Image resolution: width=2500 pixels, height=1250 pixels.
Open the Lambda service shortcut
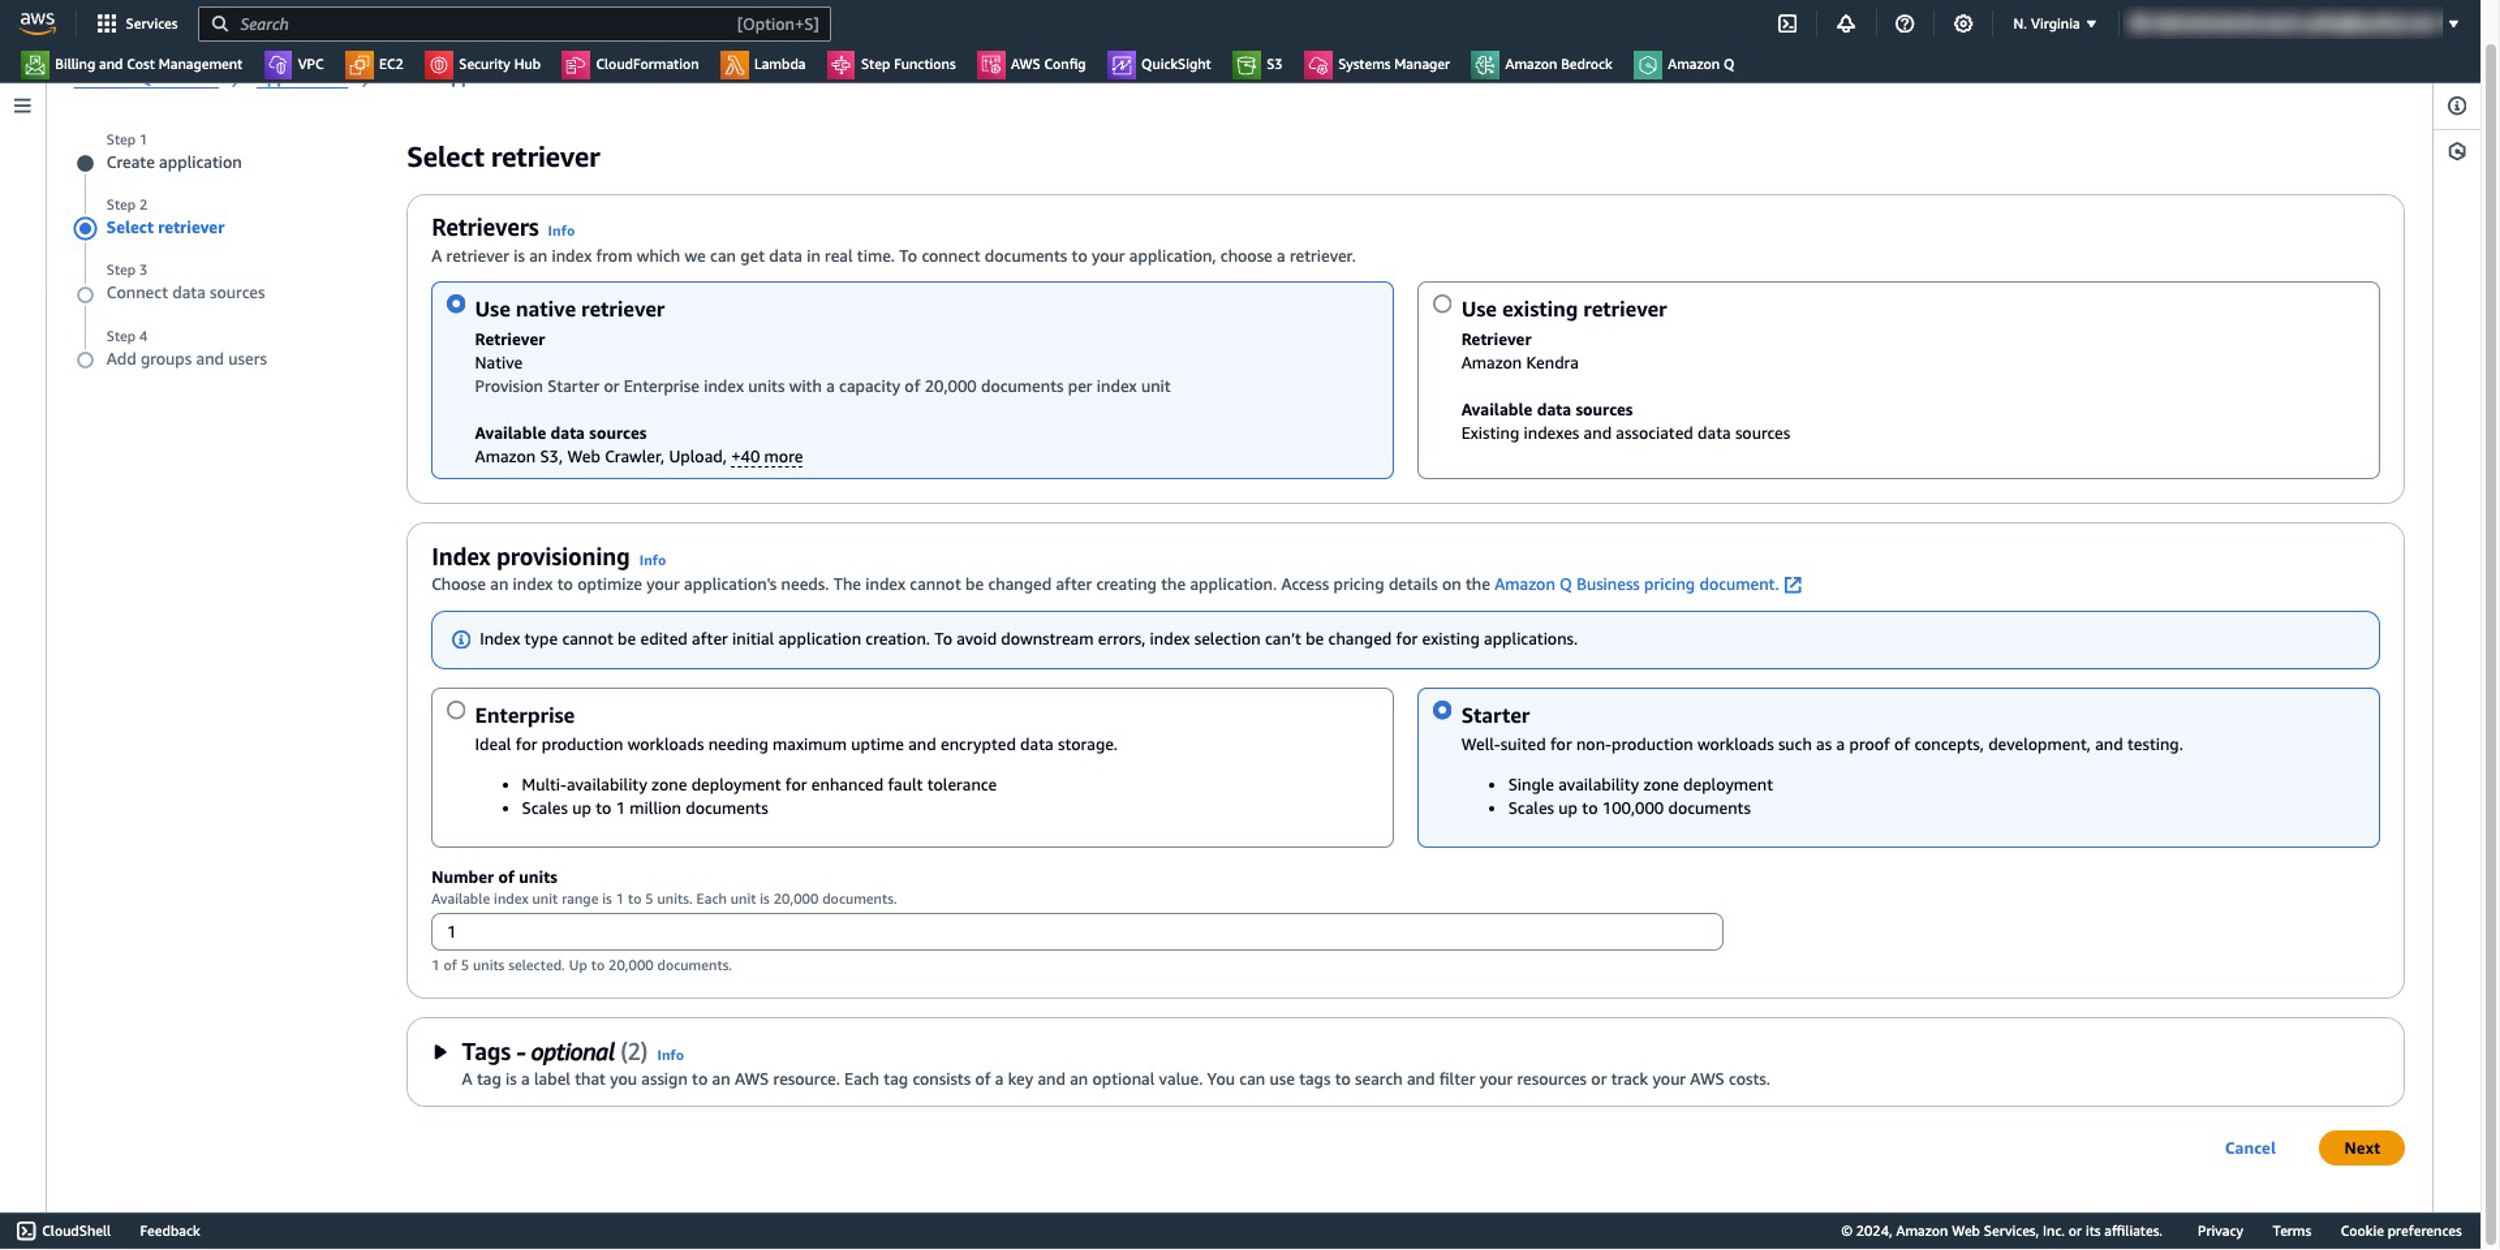pos(763,64)
